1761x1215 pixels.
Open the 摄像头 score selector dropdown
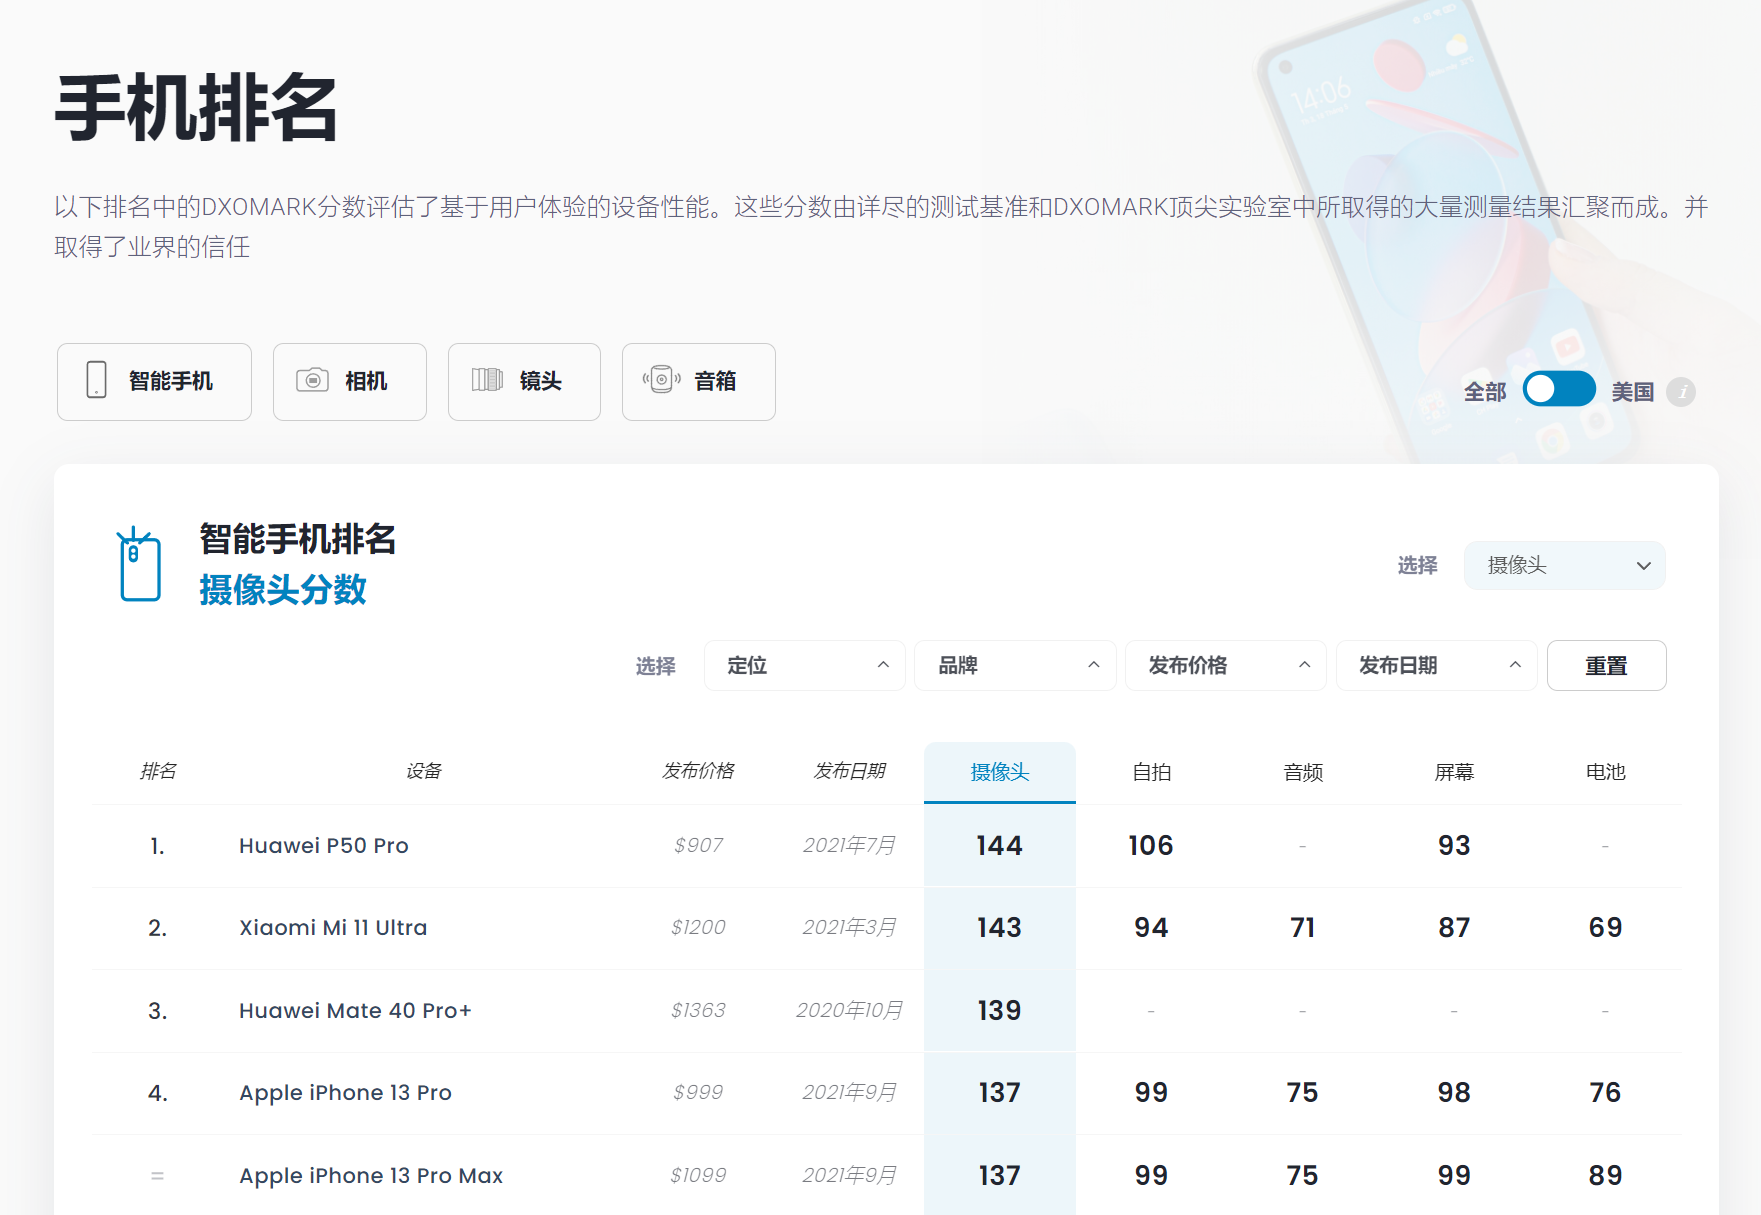point(1564,565)
